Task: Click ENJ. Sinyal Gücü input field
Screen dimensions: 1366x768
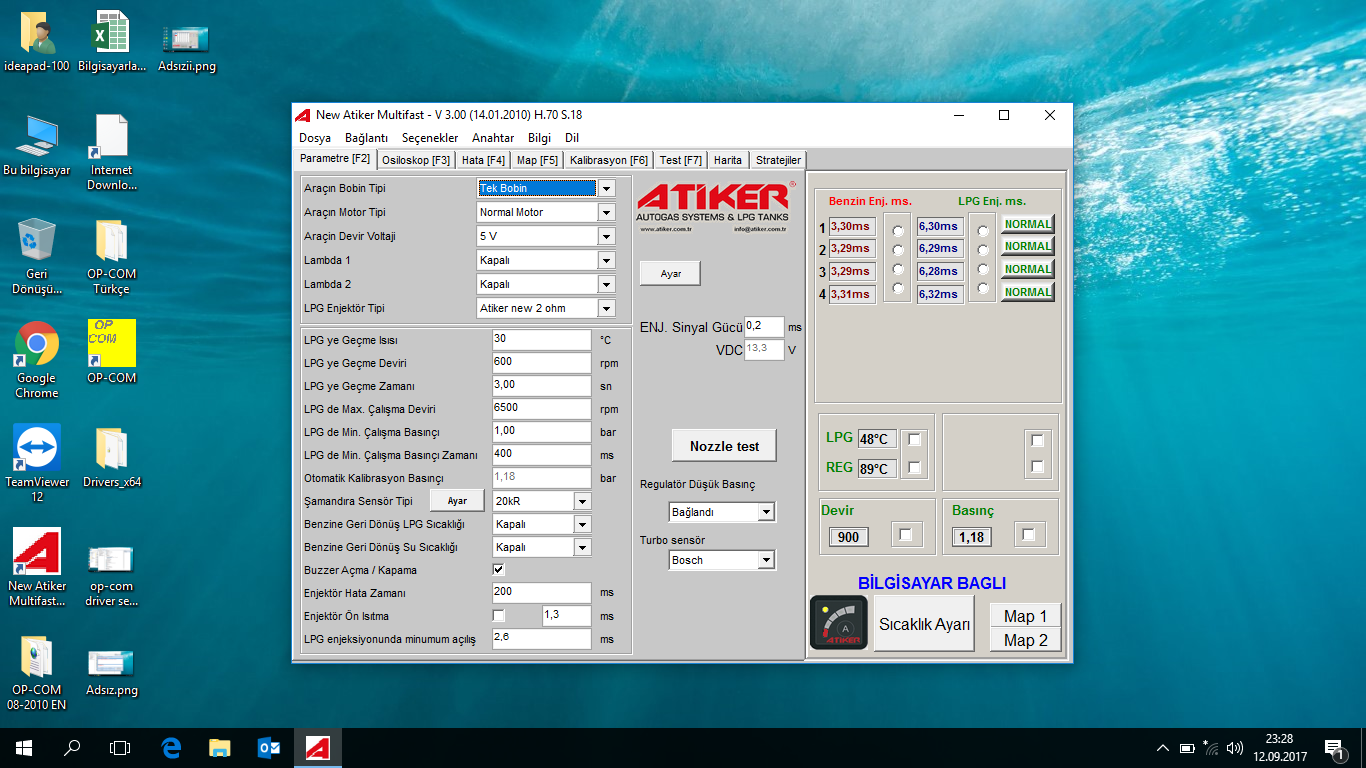Action: (x=764, y=327)
